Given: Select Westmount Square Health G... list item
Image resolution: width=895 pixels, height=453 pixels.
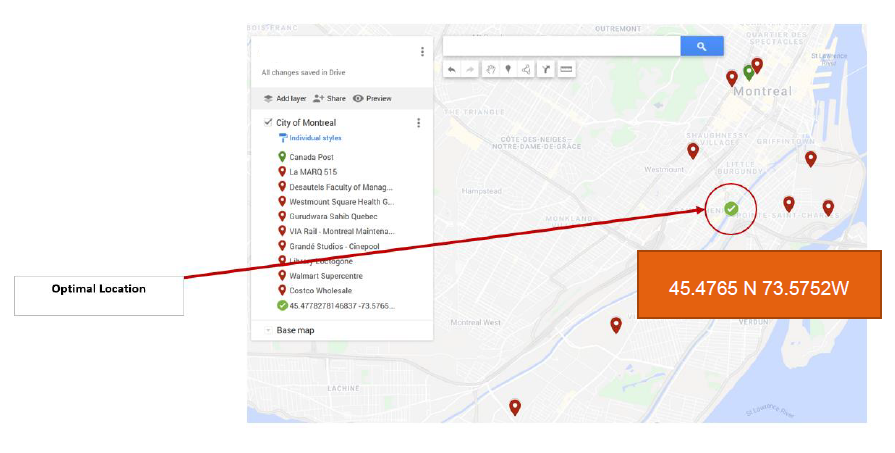Looking at the screenshot, I should click(341, 201).
